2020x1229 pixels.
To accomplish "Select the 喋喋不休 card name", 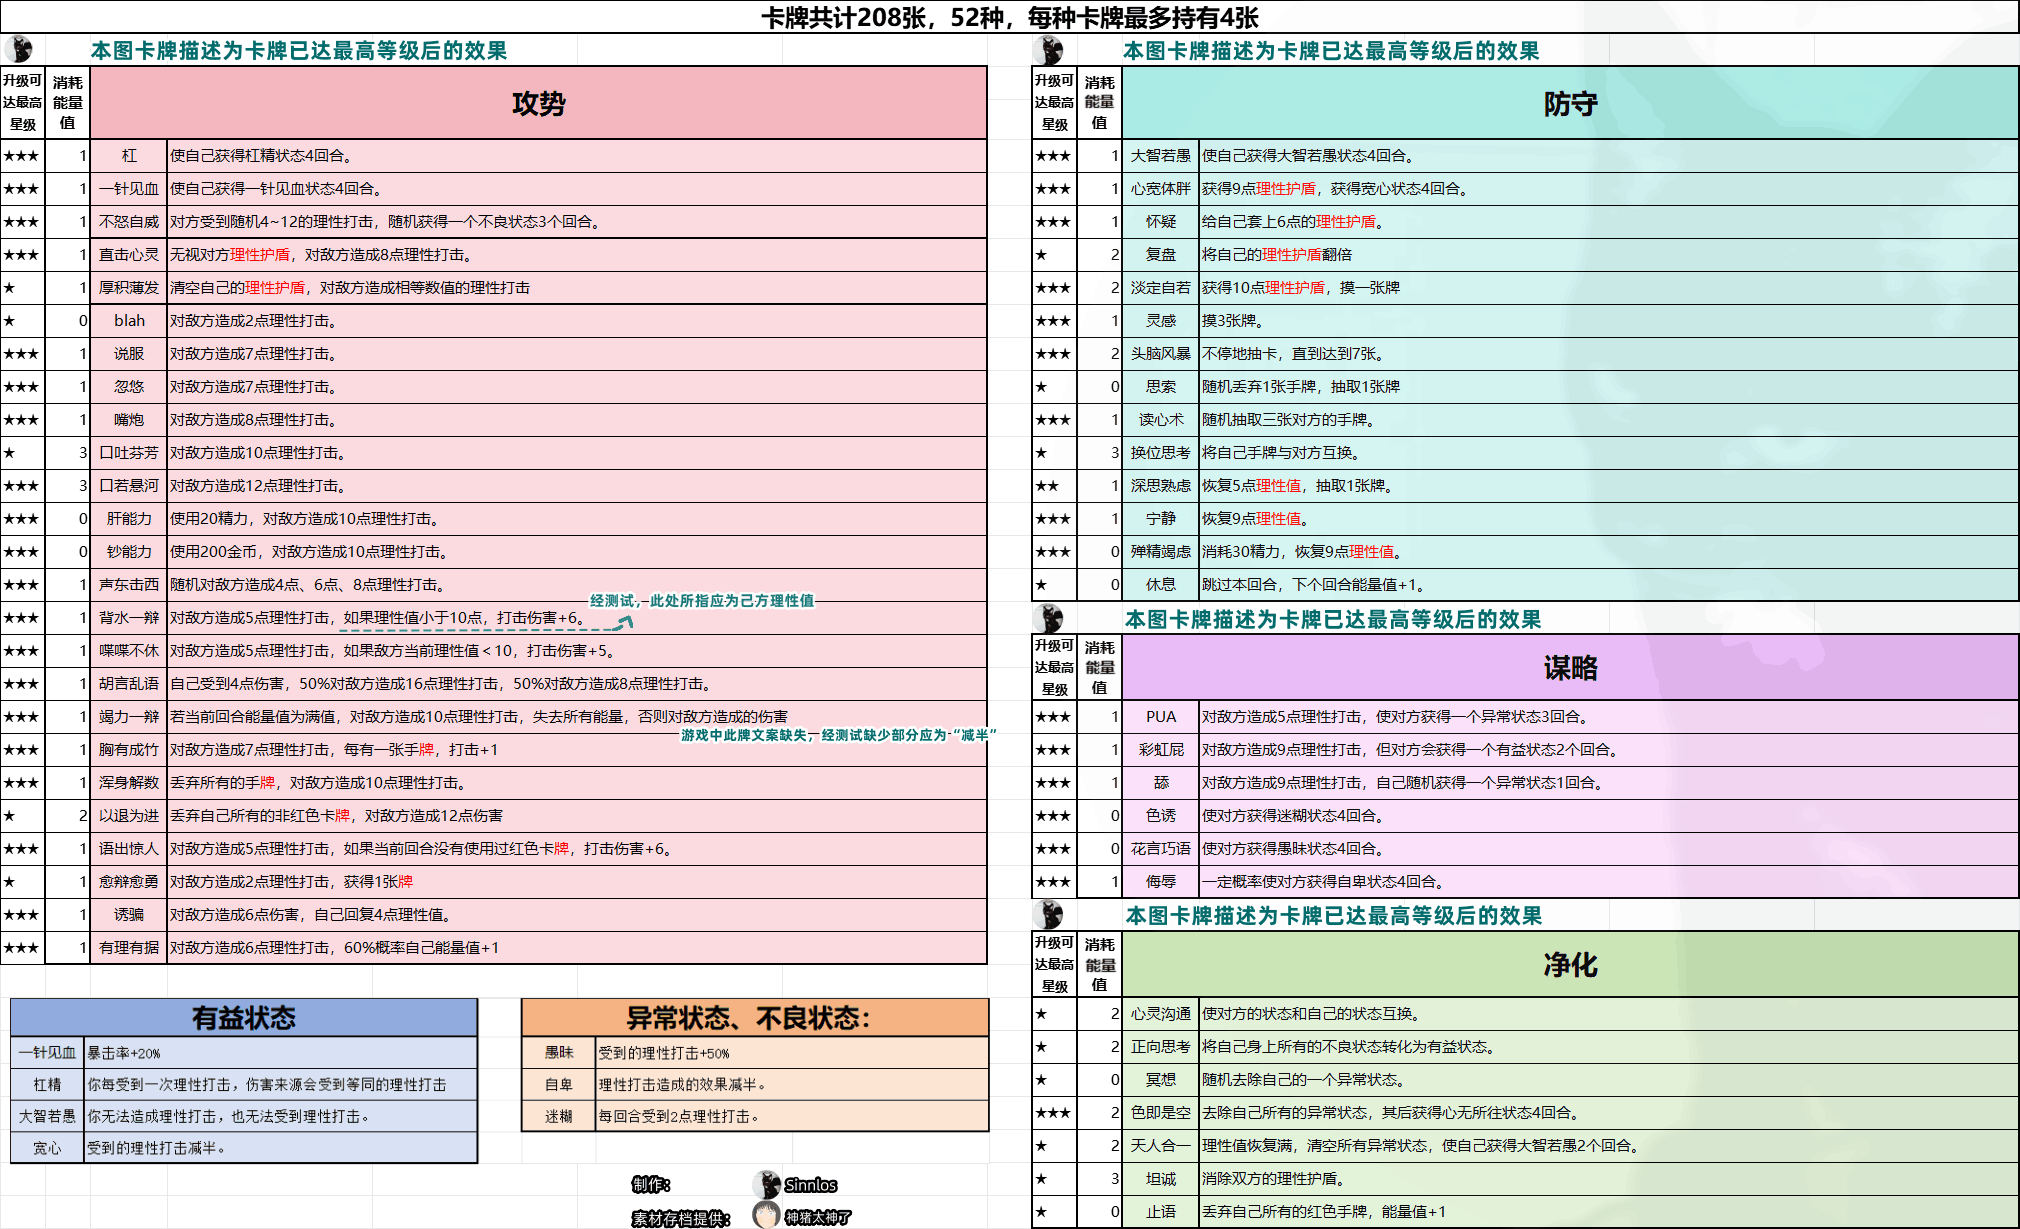I will (x=129, y=651).
